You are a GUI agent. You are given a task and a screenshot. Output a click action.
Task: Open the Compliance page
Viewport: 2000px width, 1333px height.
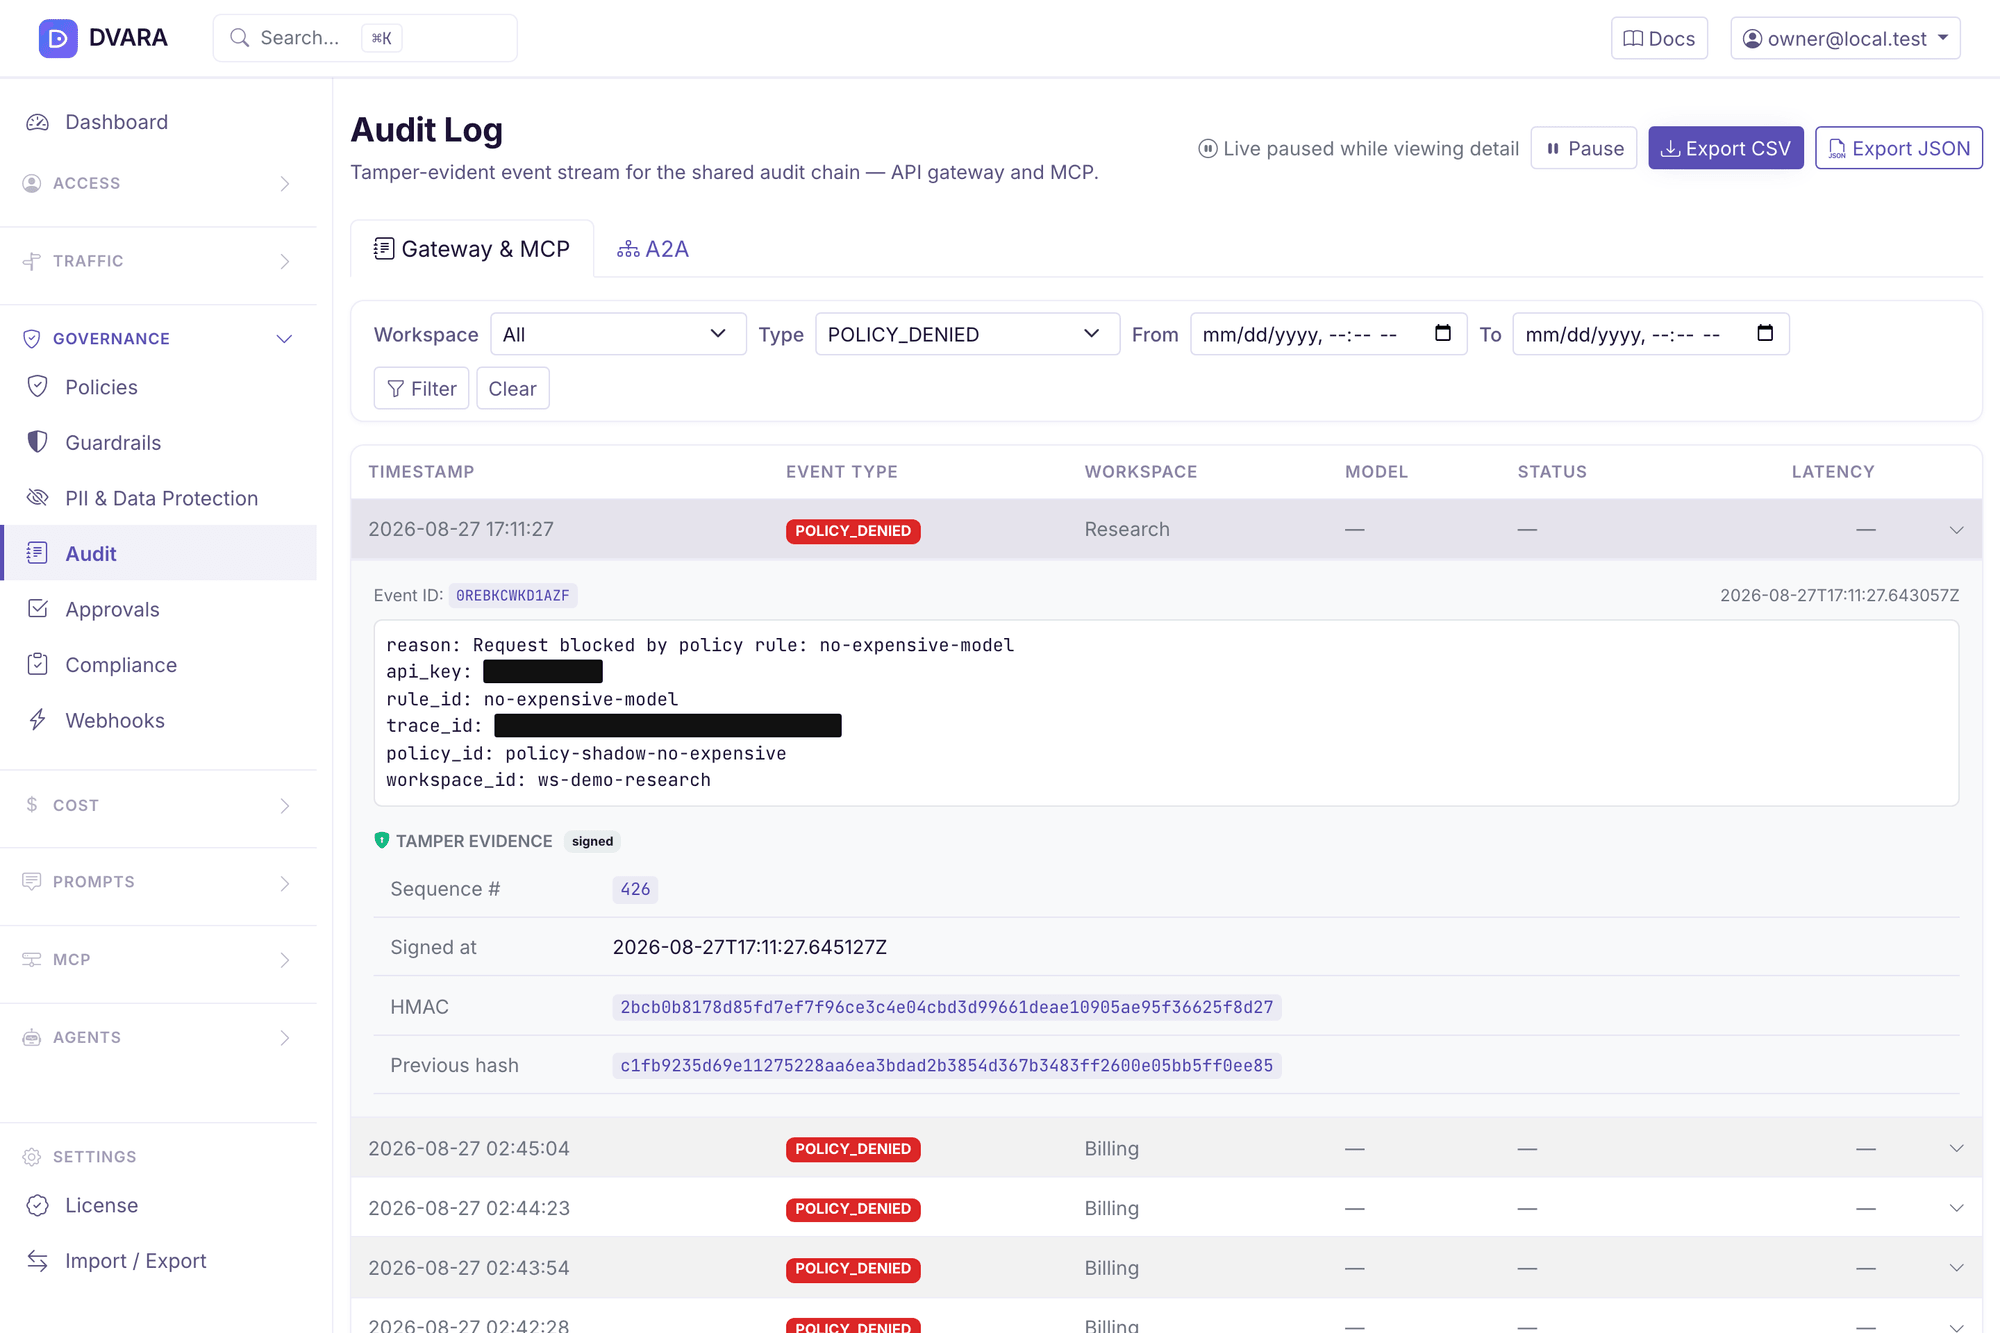click(x=159, y=664)
